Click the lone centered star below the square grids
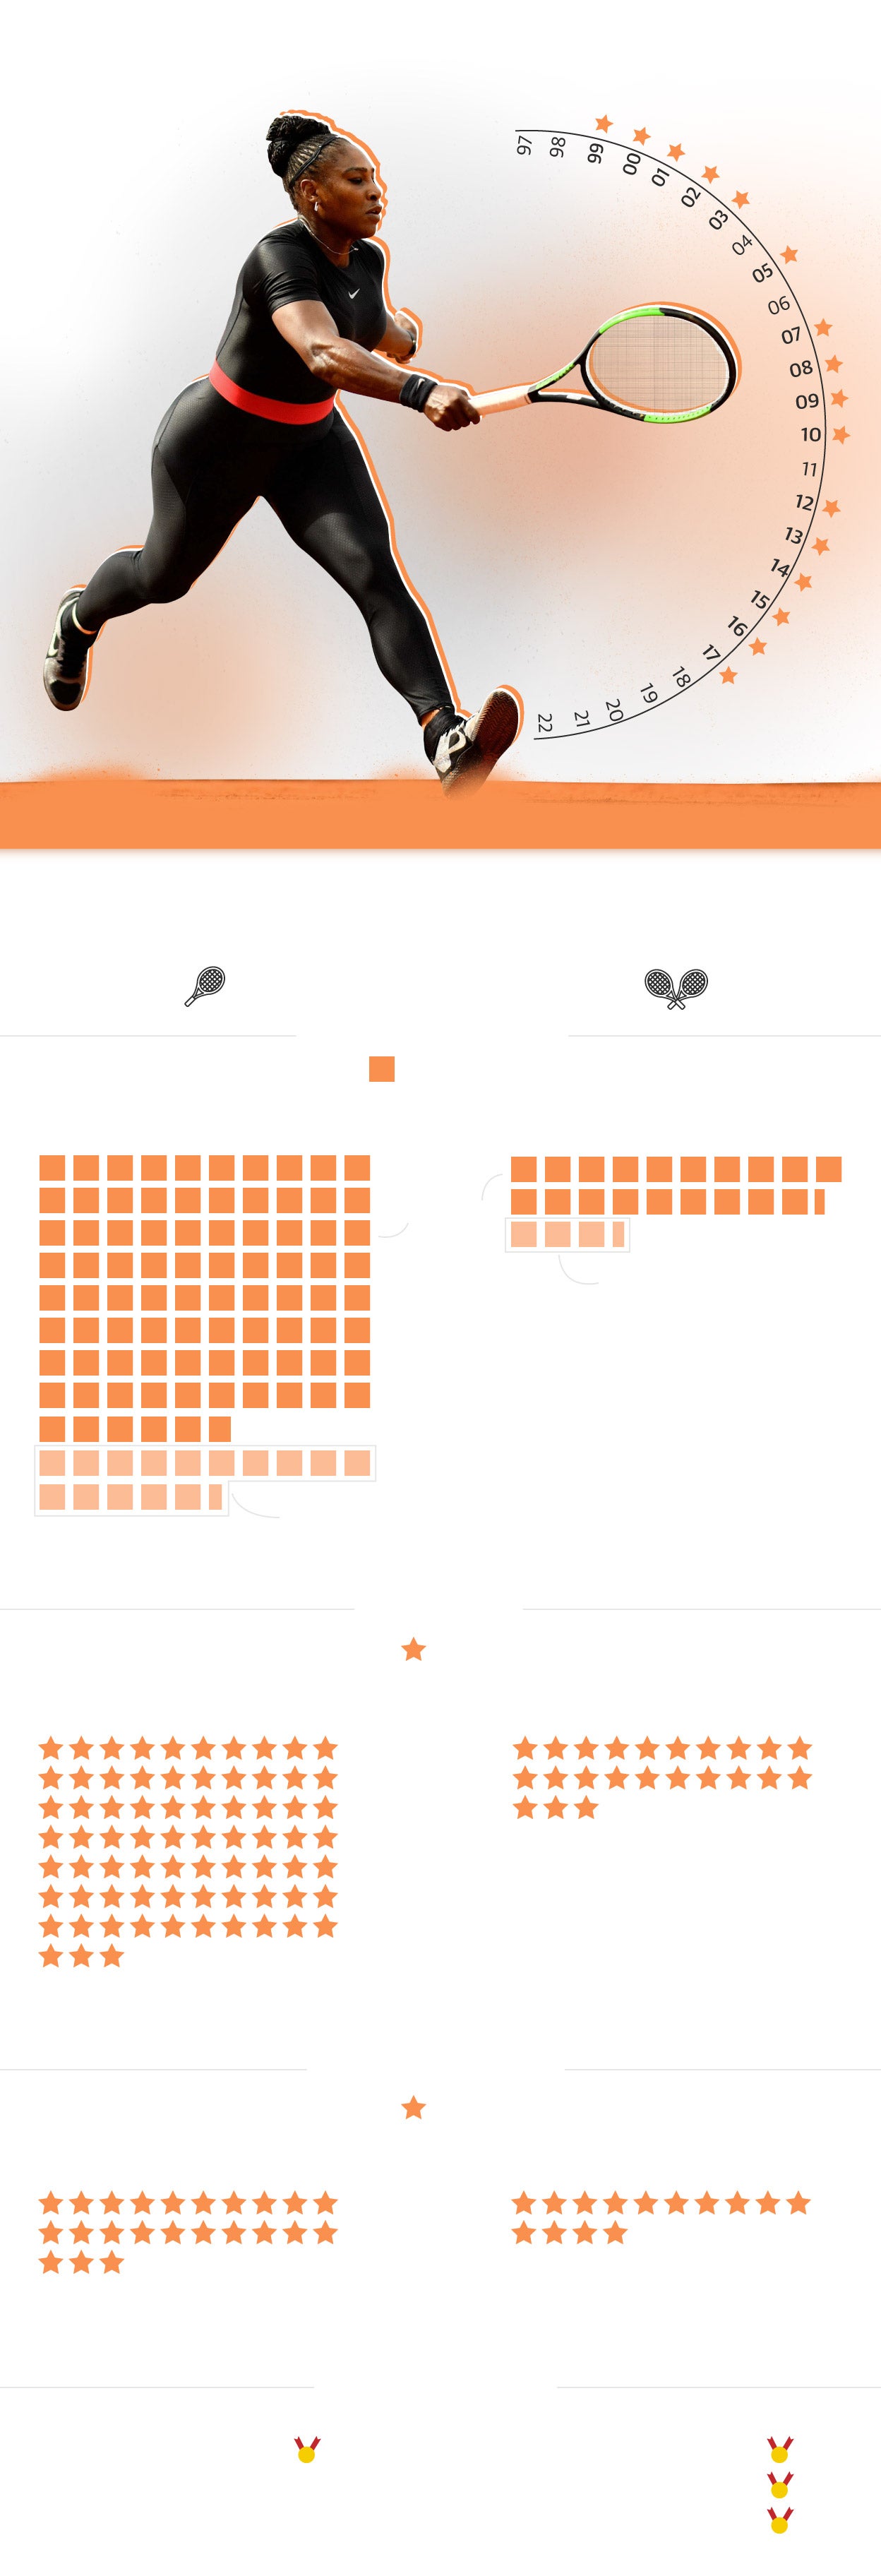Screen dimensions: 881x2576 (413, 1649)
